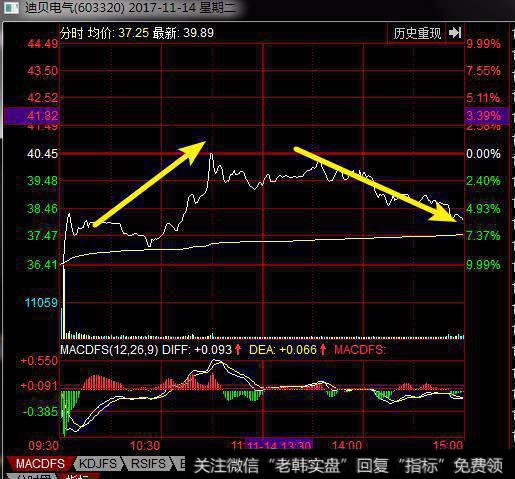The image size is (515, 479).
Task: Click the 0.00% percent axis label
Action: [483, 154]
